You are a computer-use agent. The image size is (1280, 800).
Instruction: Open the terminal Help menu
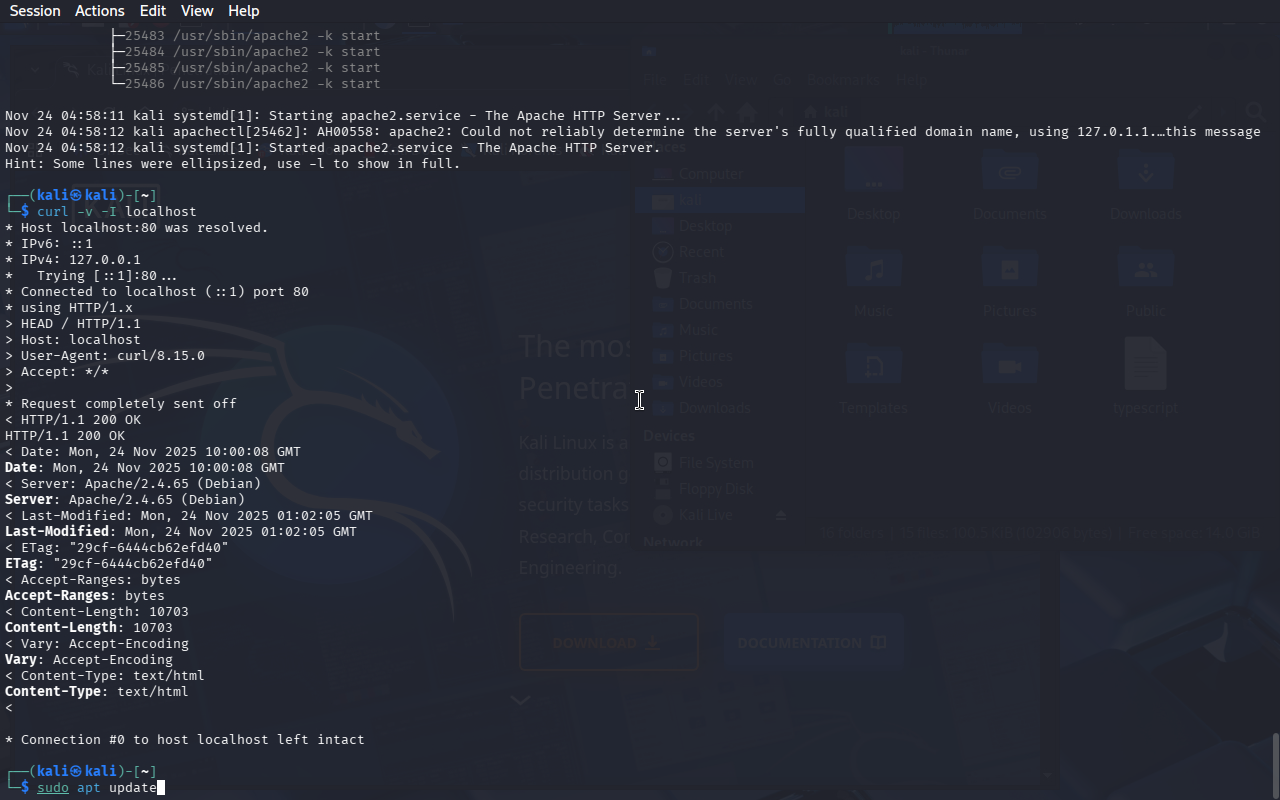point(243,11)
